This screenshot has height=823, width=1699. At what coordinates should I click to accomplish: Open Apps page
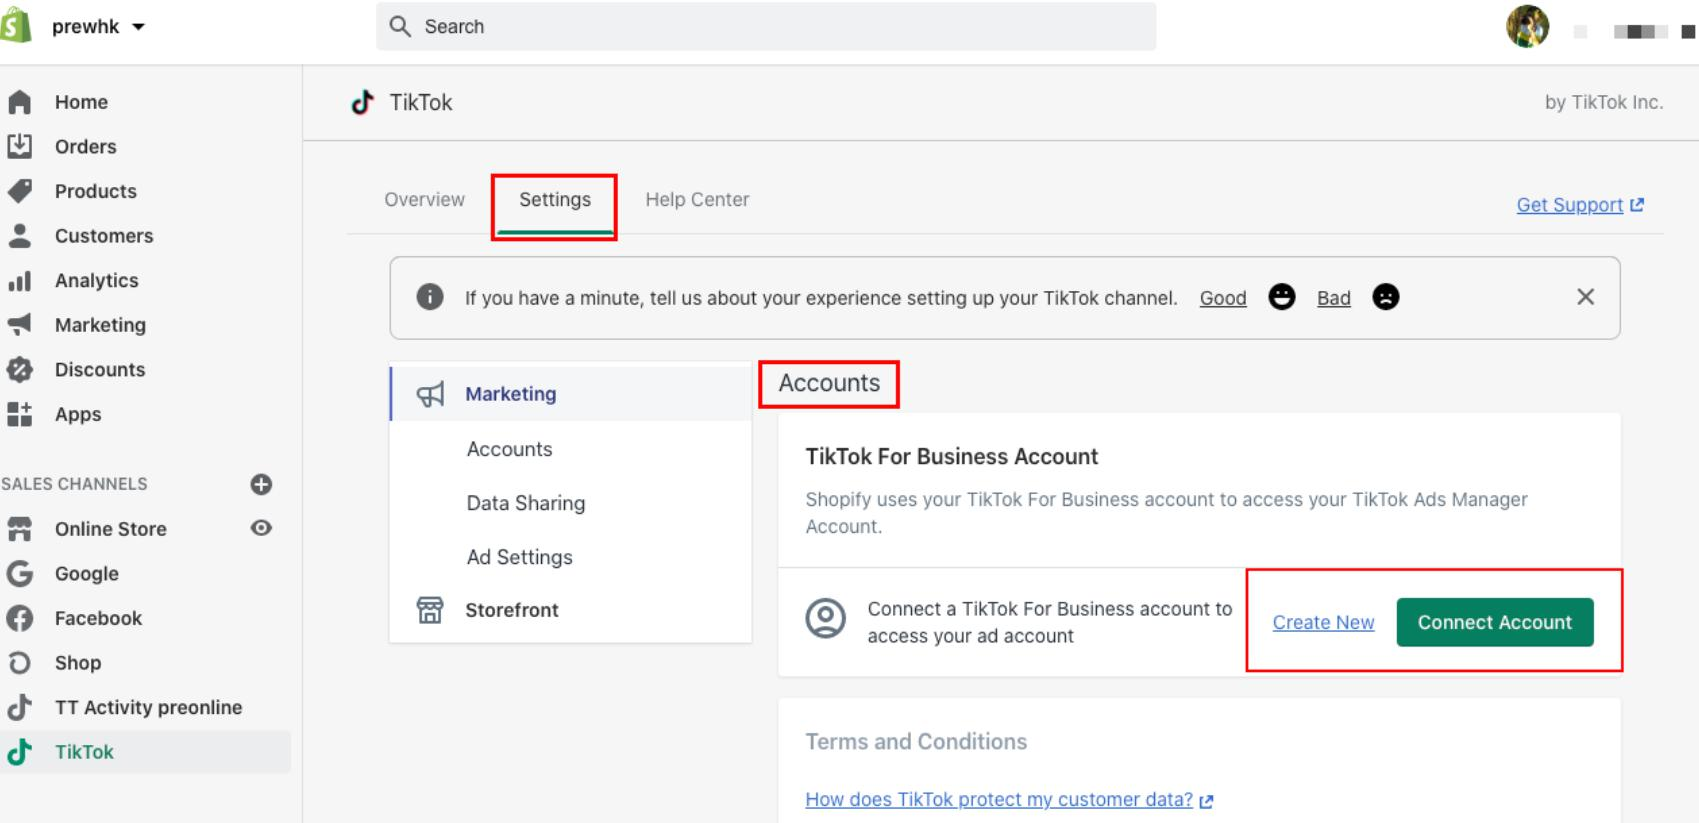point(78,415)
